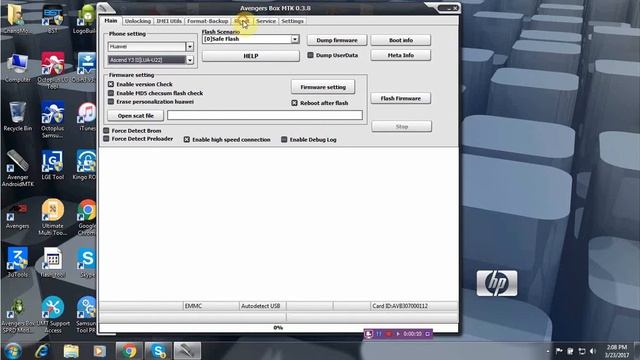The height and width of the screenshot is (360, 640).
Task: Open the UMT Support Access shortcut
Action: tap(53, 315)
